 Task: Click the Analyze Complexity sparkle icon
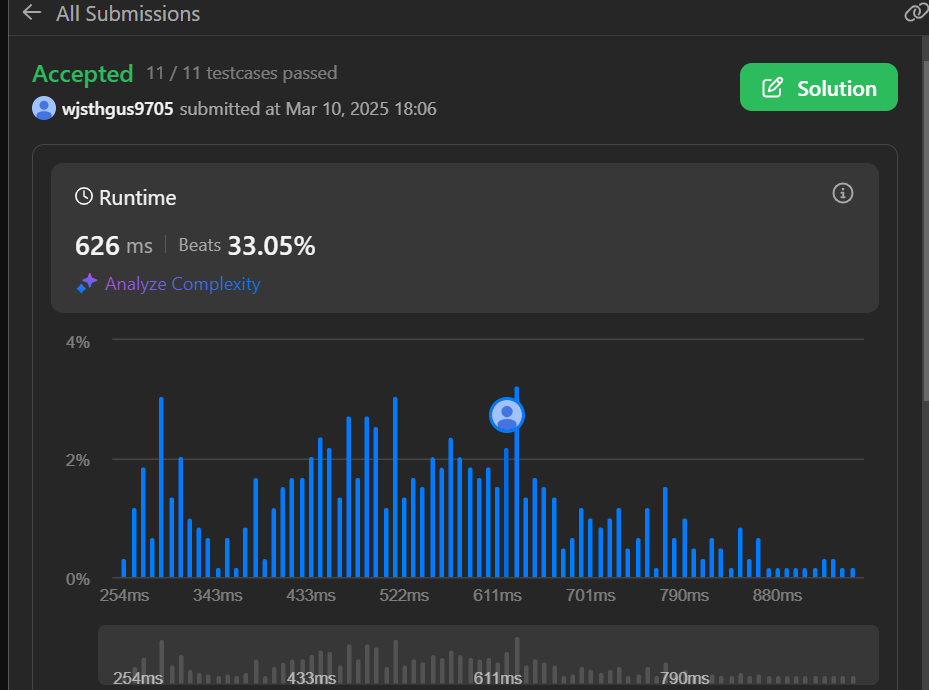pos(87,283)
